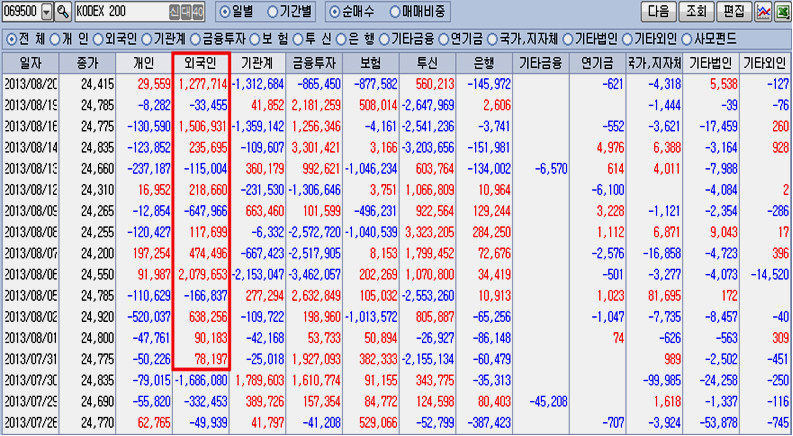Click the stock code 069500 input field
The height and width of the screenshot is (436, 793).
pyautogui.click(x=21, y=12)
